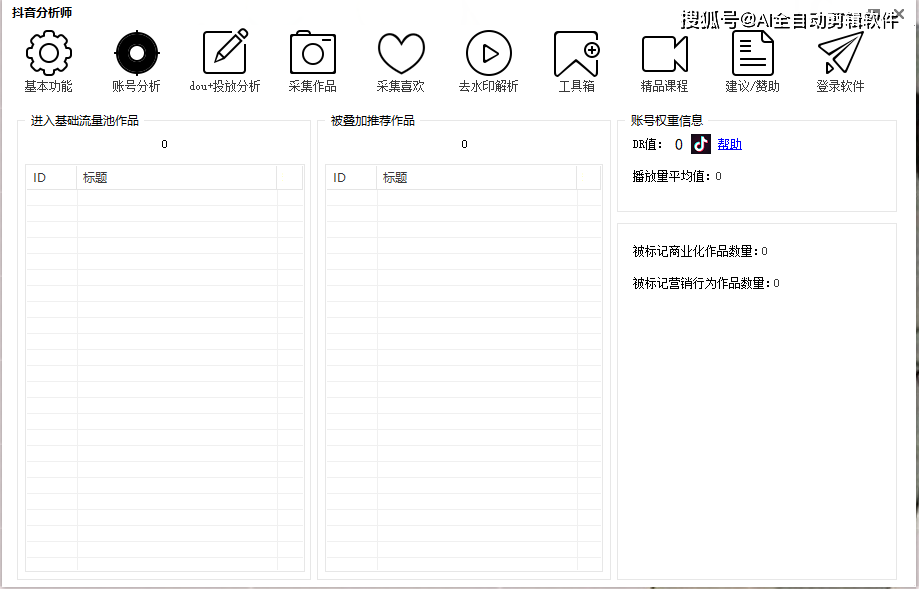Click the 被标记营销行为作品数量 text
The image size is (919, 589).
(x=702, y=284)
